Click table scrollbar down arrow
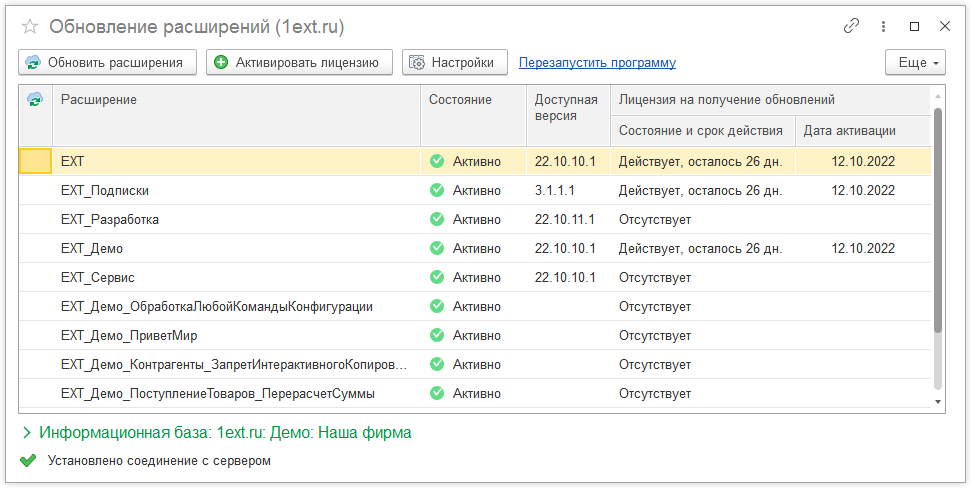The width and height of the screenshot is (972, 489). tap(938, 402)
